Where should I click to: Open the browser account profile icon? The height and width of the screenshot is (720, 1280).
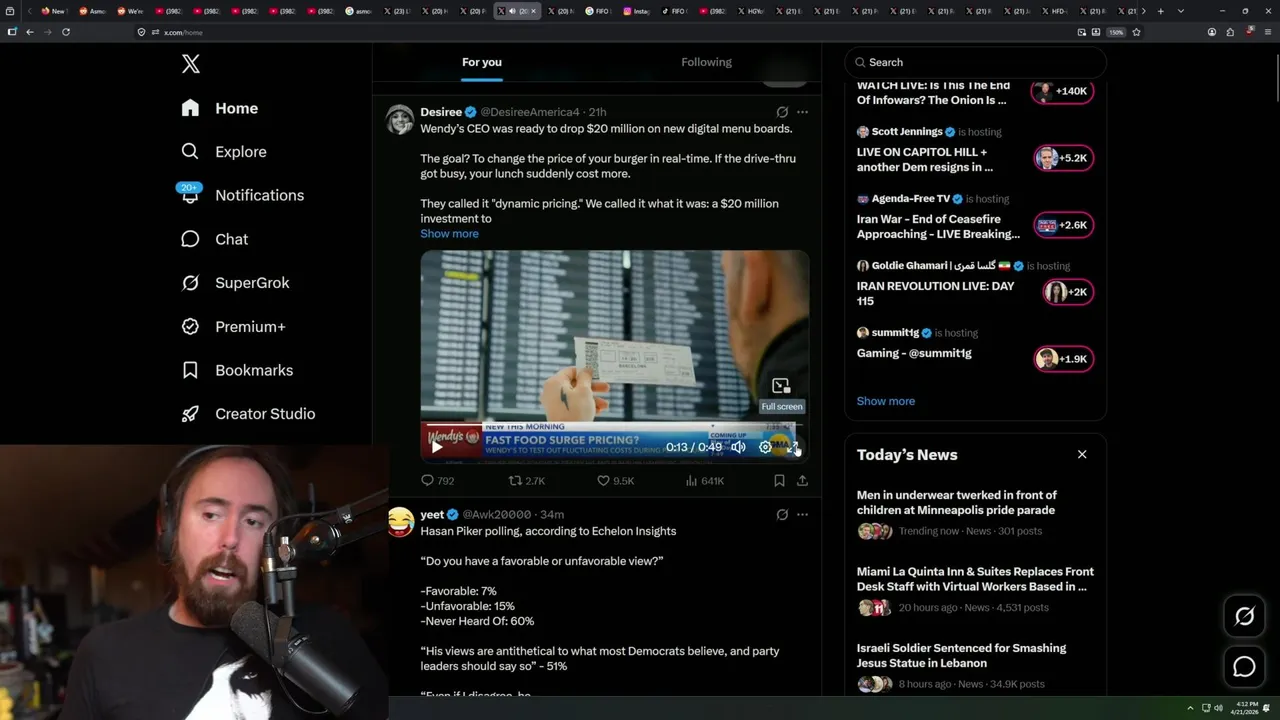(x=1212, y=32)
